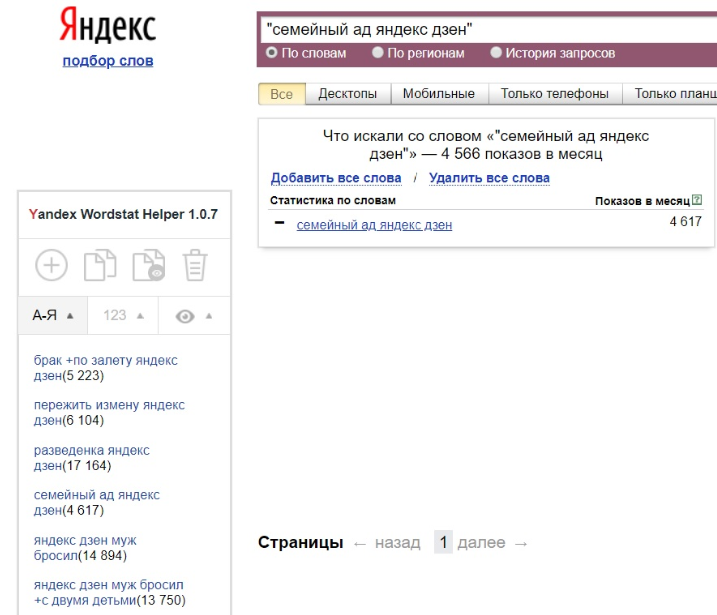
Task: Select семейный ад яндекс дзен(4 617) in helper list
Action: (96, 503)
